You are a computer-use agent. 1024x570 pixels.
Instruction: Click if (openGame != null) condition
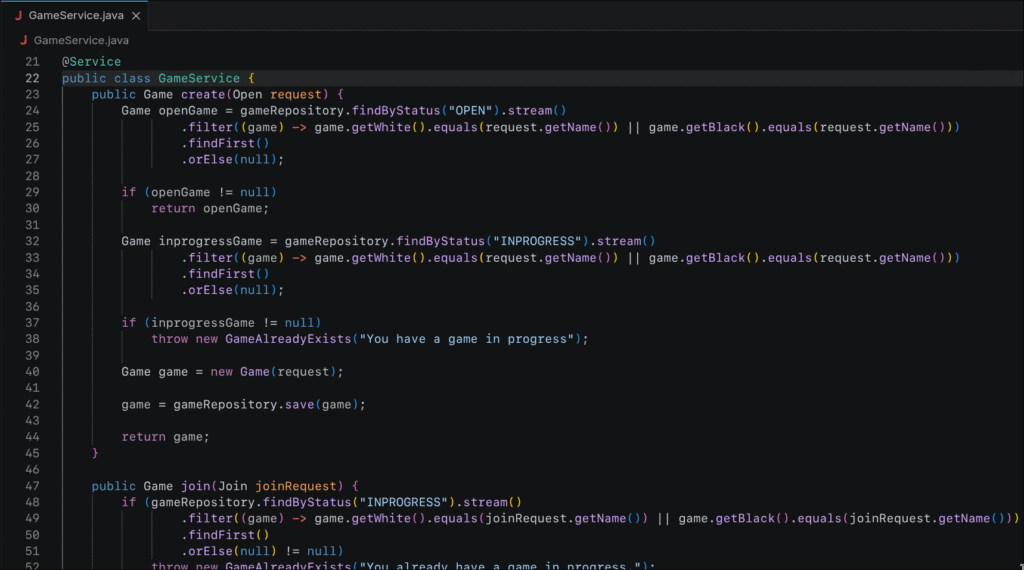coord(199,193)
